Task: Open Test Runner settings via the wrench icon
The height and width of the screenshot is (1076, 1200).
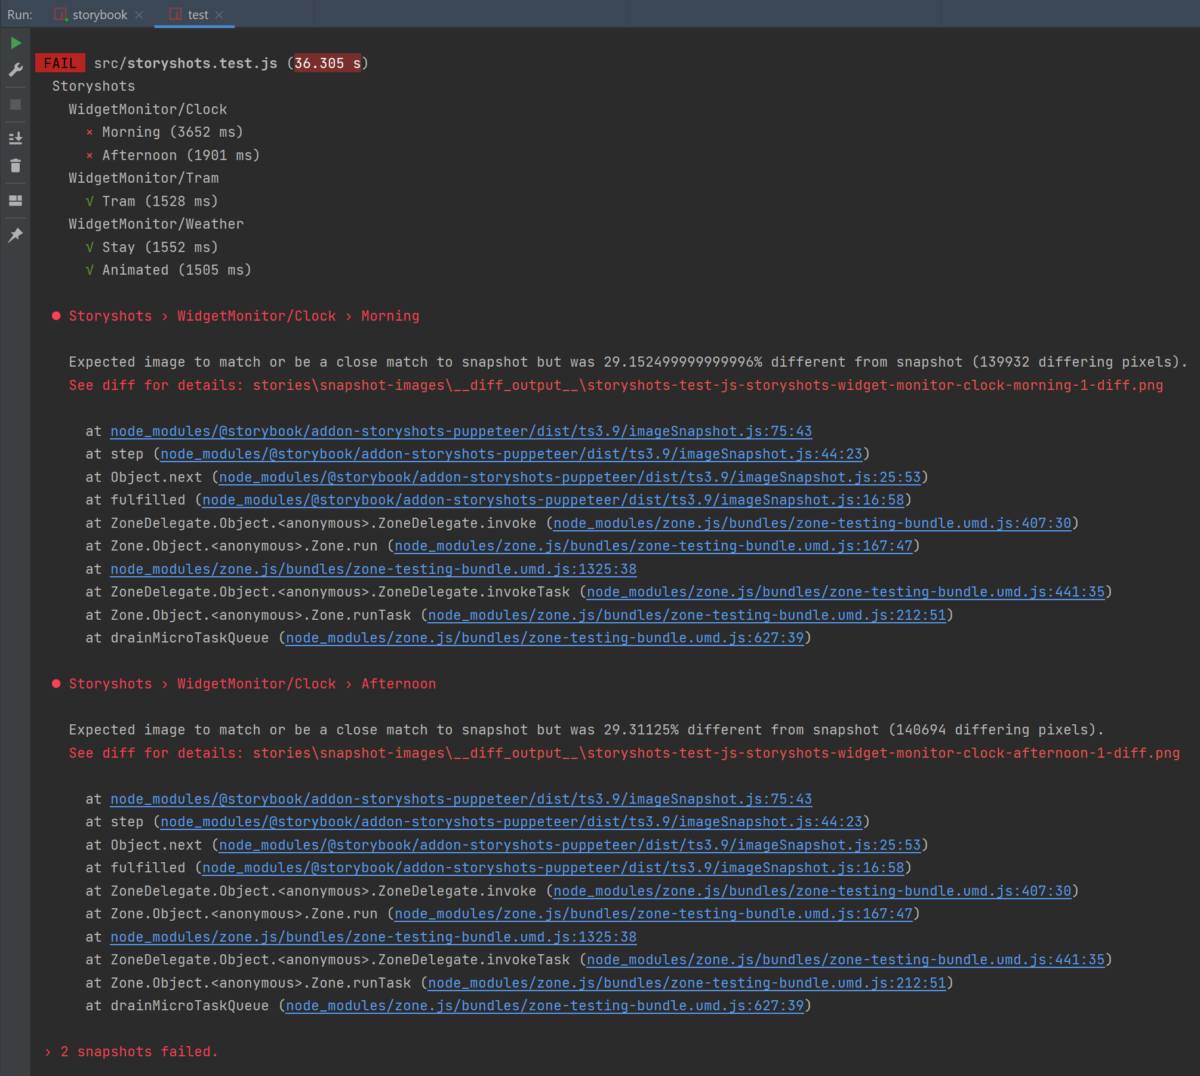Action: (15, 70)
